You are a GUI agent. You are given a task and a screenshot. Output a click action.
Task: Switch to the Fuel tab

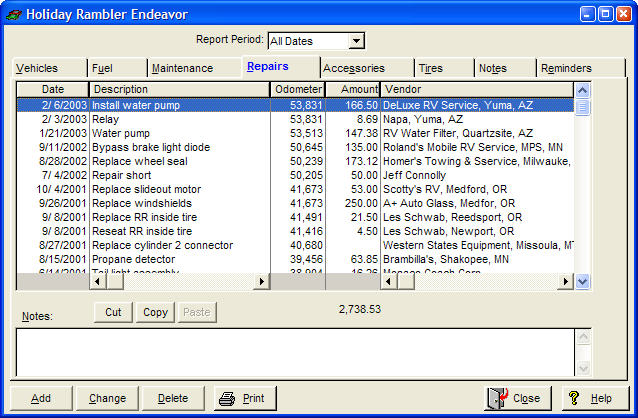117,68
